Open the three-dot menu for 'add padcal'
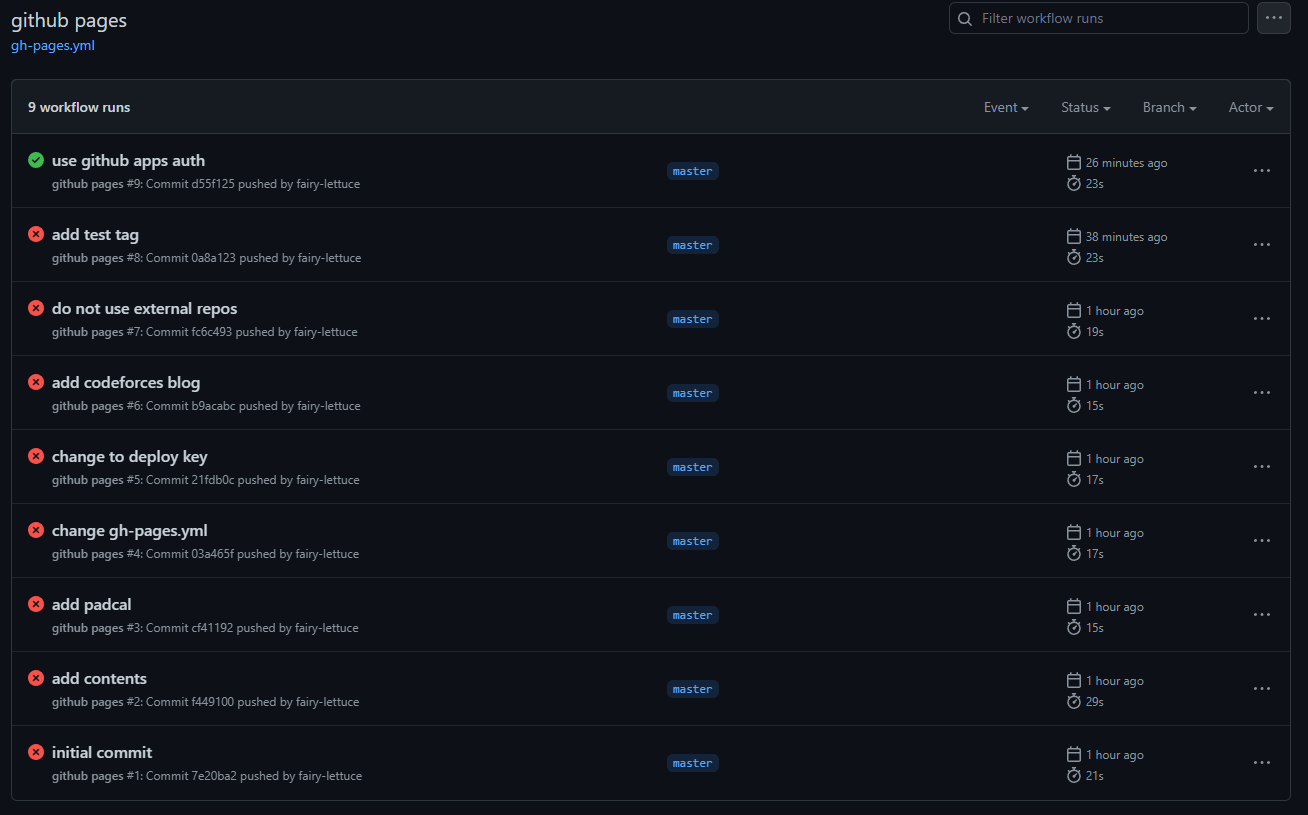This screenshot has height=815, width=1308. click(x=1262, y=615)
